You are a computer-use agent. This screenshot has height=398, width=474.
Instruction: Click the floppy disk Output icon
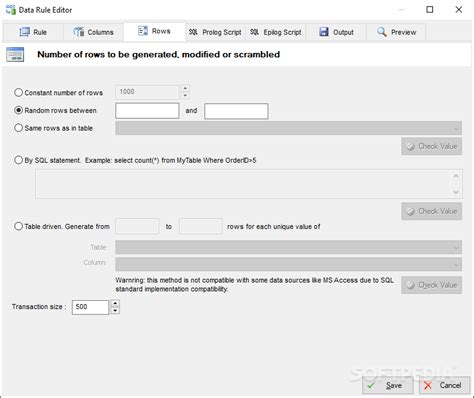(x=324, y=32)
